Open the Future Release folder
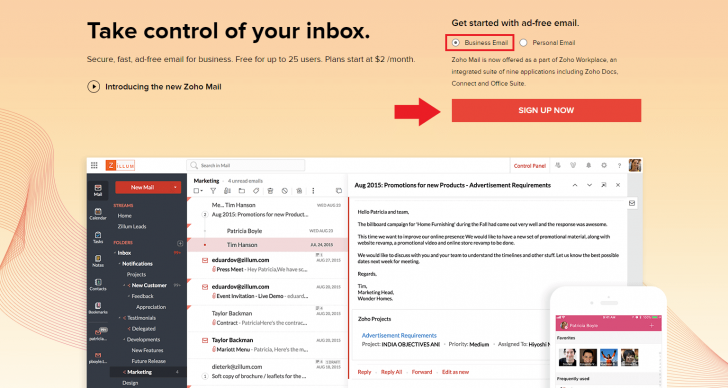728x388 pixels. [149, 361]
